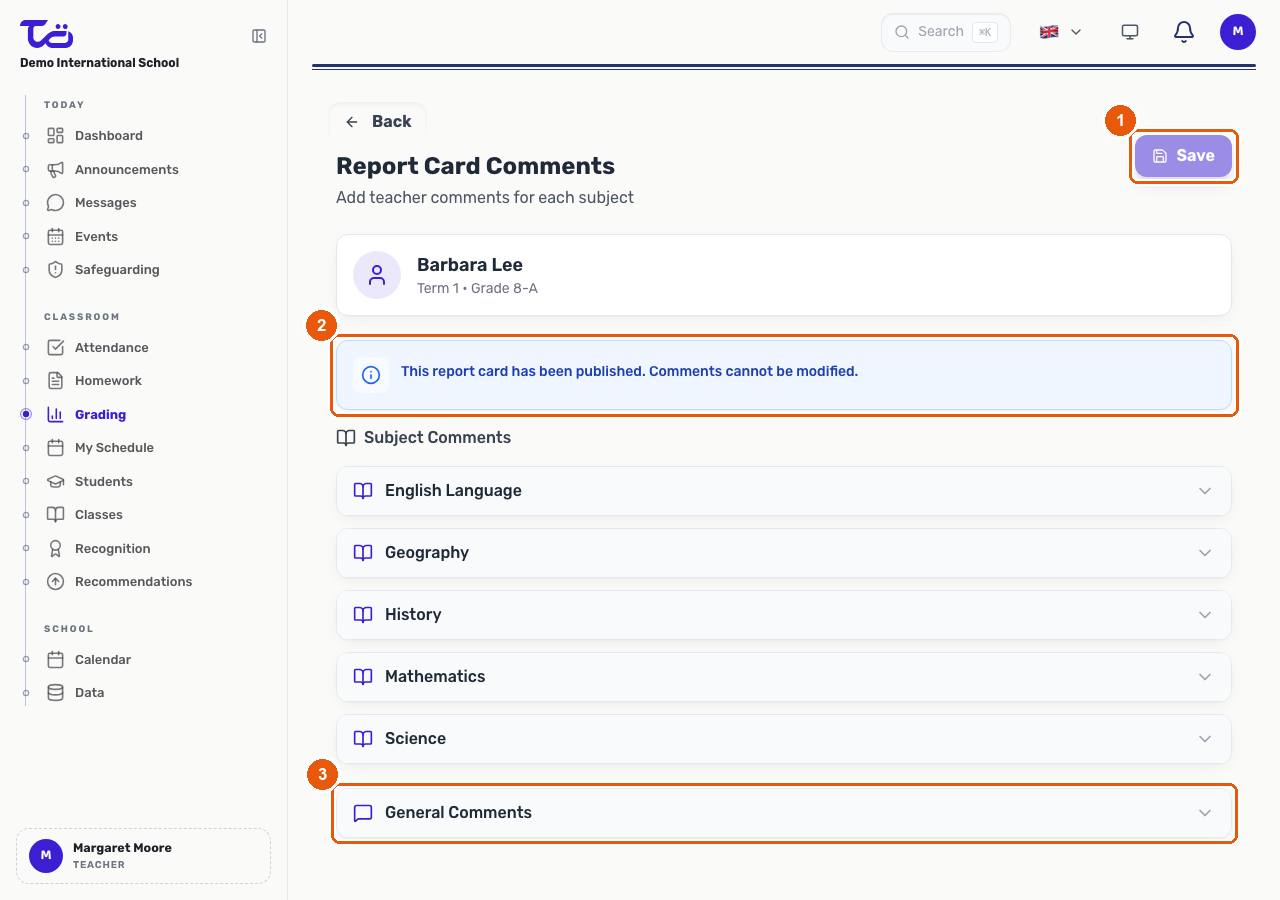Click the Homework document icon
Screen dimensions: 1280x900
56,380
